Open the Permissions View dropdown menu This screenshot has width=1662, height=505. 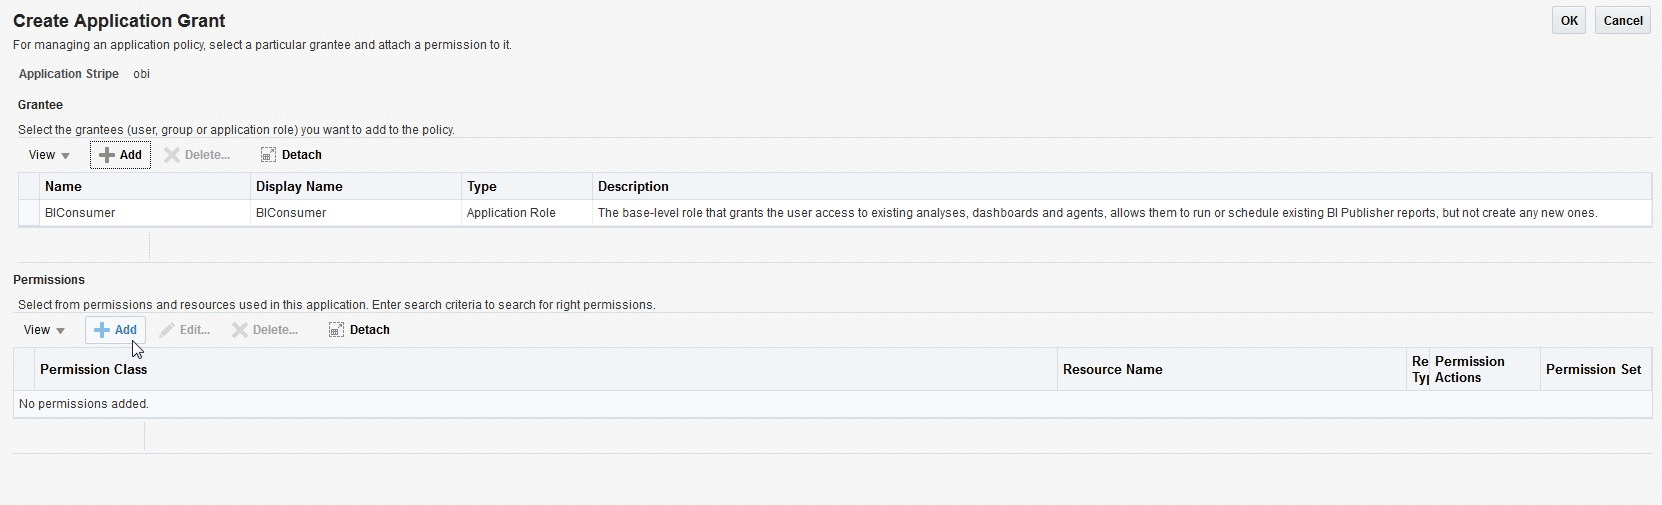coord(44,330)
